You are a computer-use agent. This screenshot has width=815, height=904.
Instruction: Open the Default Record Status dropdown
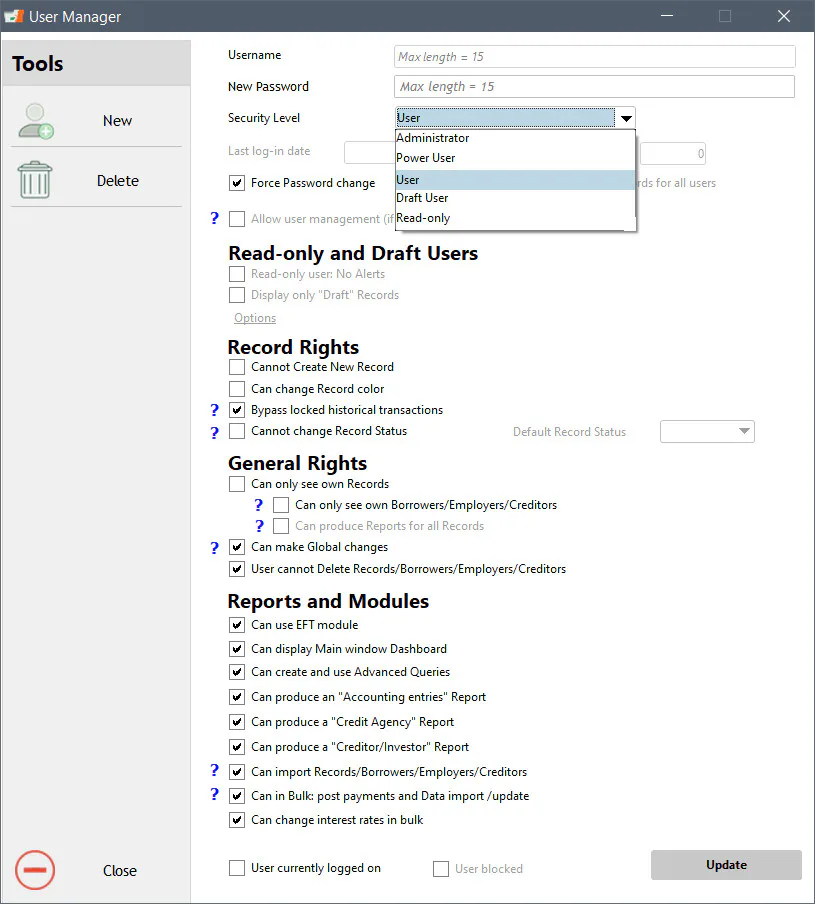pos(707,431)
